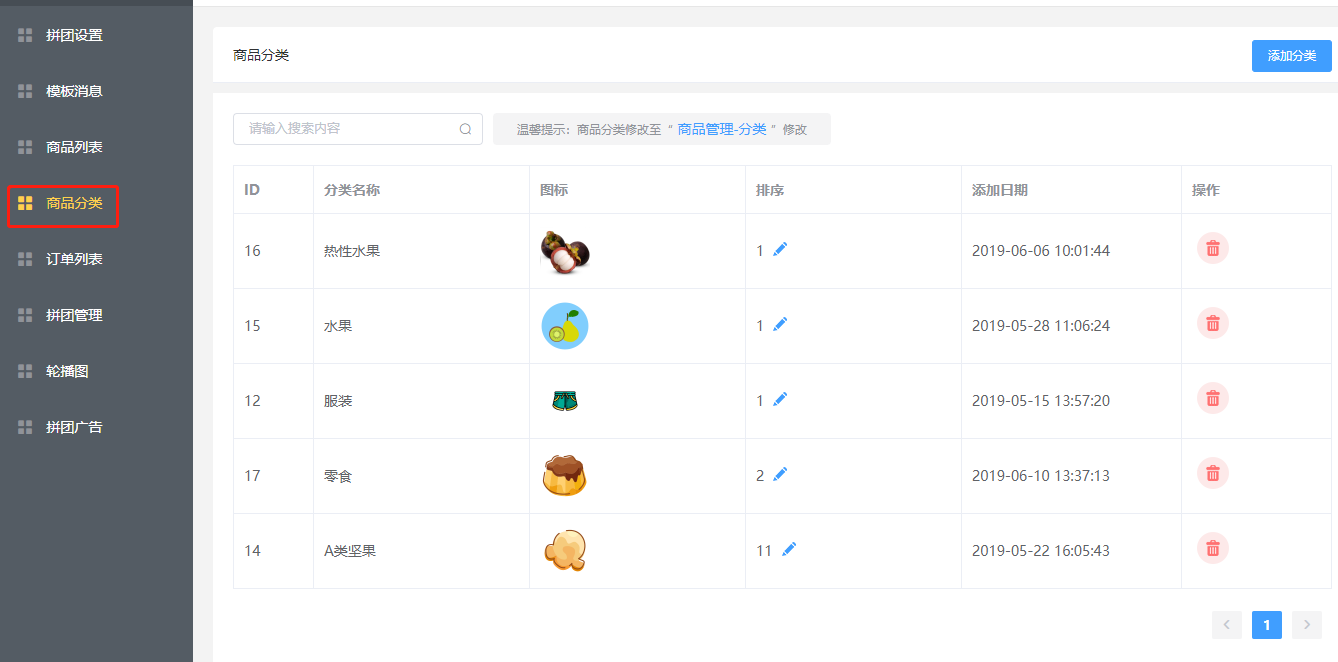
Task: Remove the 服装 category via trash icon
Action: click(1212, 399)
